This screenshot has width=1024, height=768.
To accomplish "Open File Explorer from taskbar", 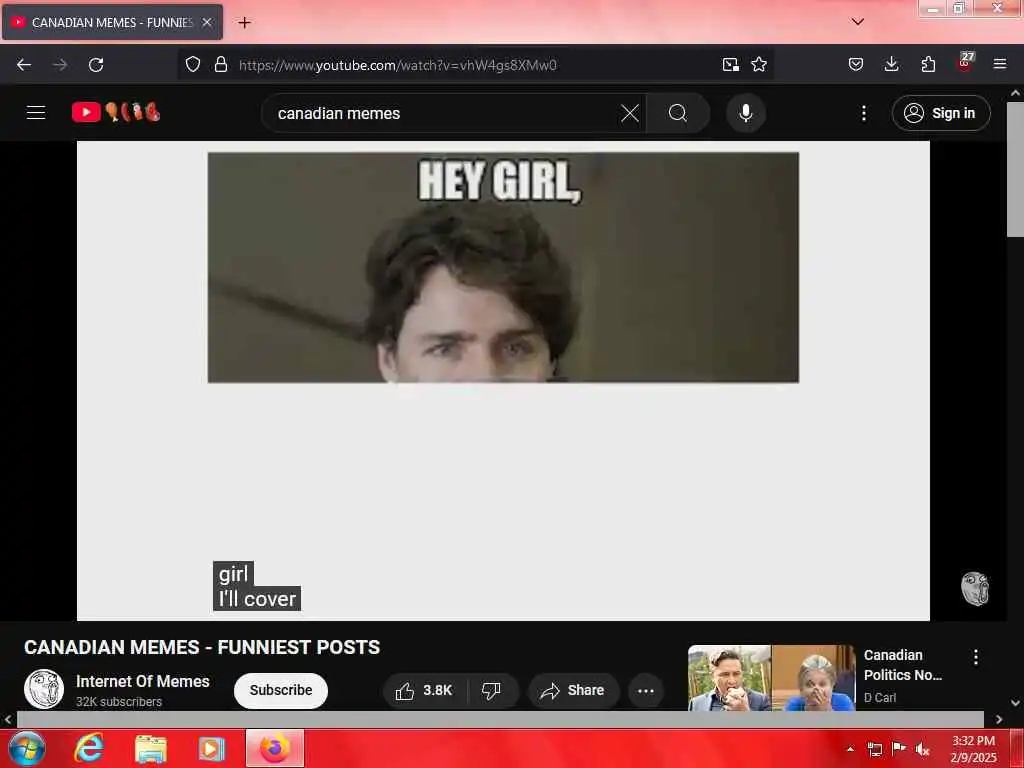I will tap(151, 748).
